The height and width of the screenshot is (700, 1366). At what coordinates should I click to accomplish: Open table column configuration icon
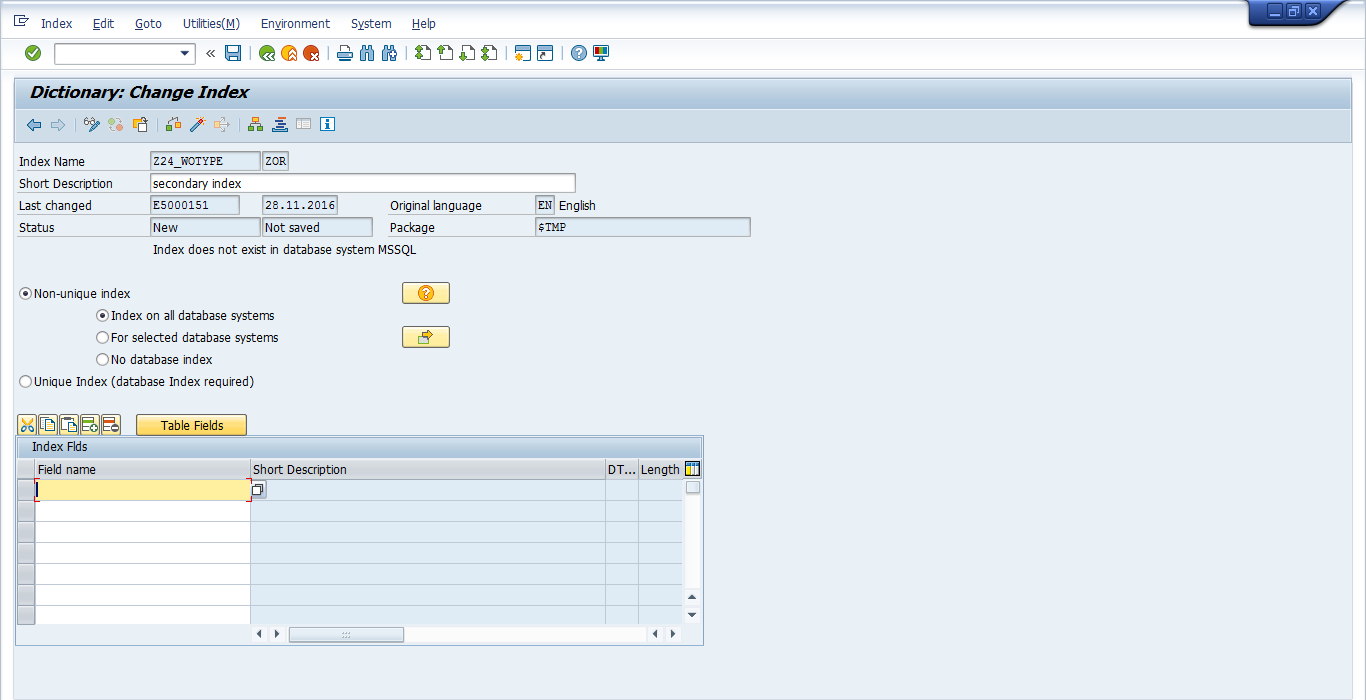point(692,469)
